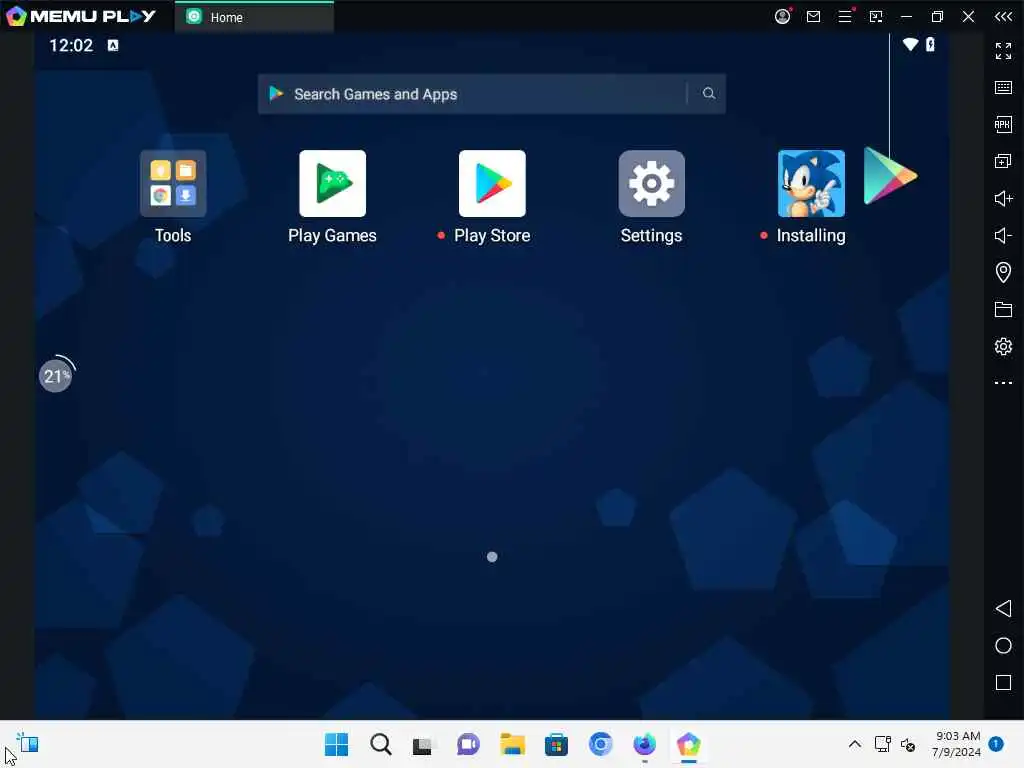
Task: Open the shared folder icon
Action: click(x=1003, y=309)
